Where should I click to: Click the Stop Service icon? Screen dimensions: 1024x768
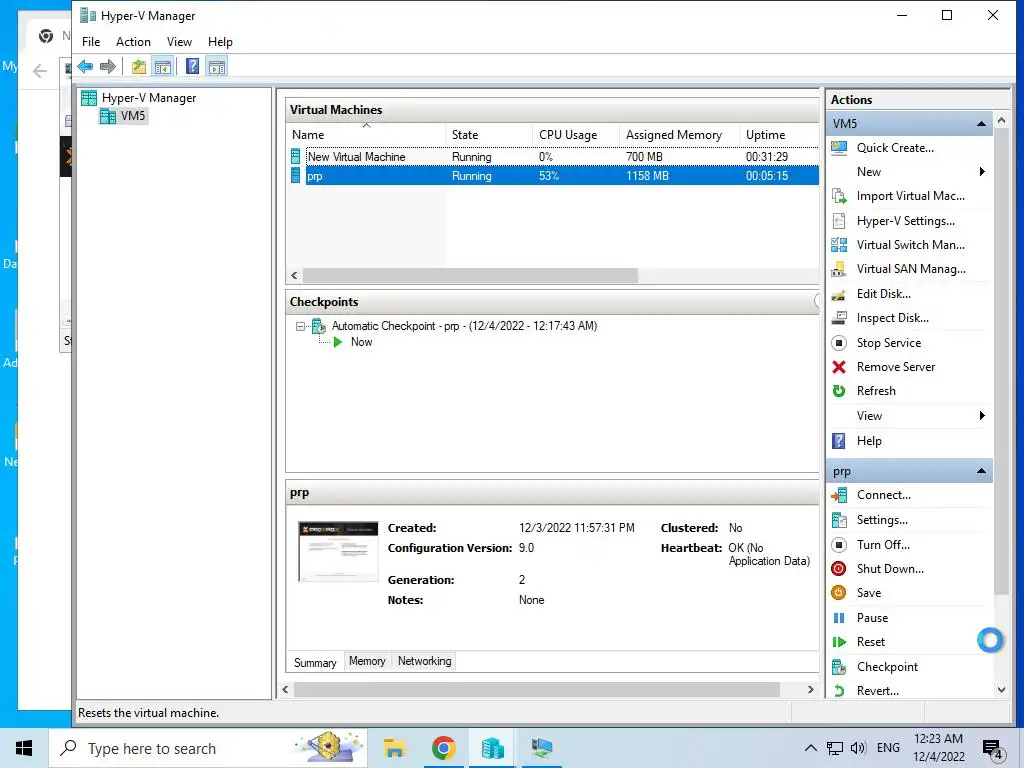839,343
